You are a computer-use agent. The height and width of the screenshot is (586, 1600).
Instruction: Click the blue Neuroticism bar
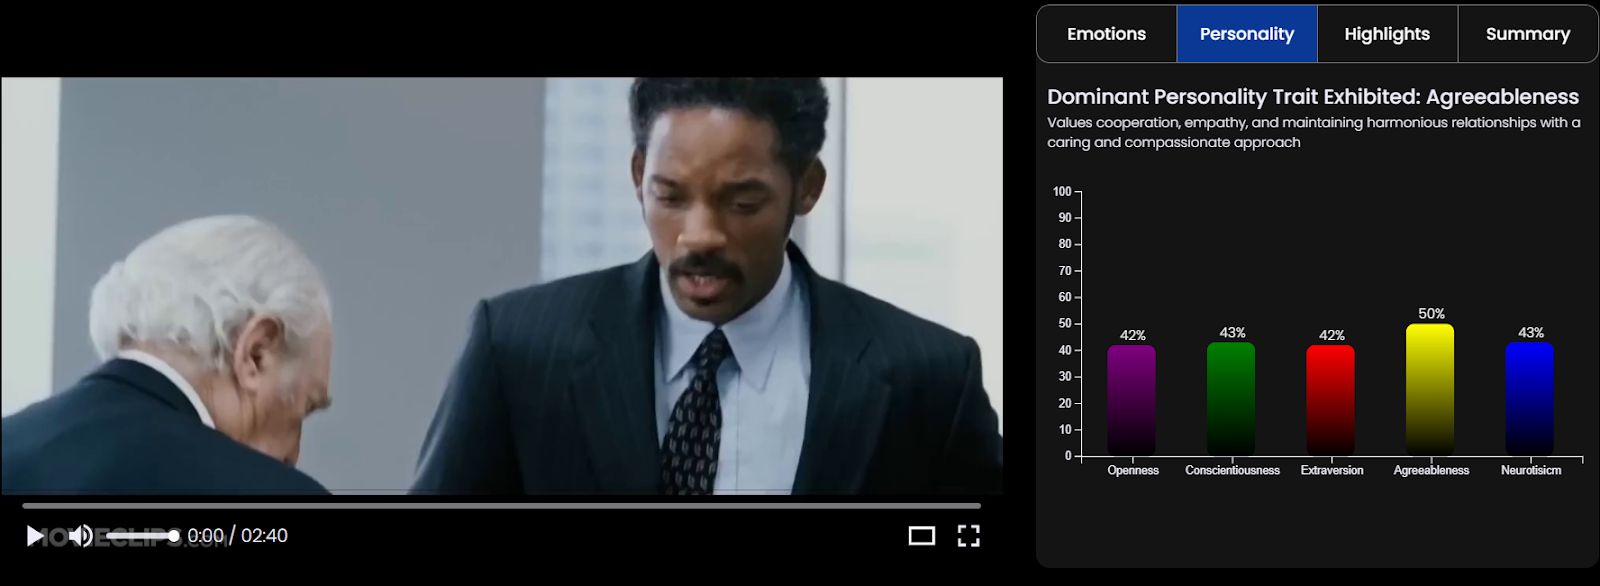(x=1530, y=399)
